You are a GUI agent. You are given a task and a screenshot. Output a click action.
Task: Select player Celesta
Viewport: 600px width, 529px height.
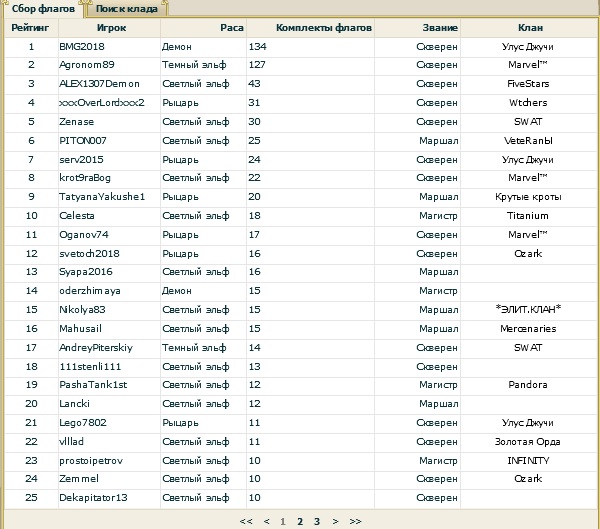77,216
